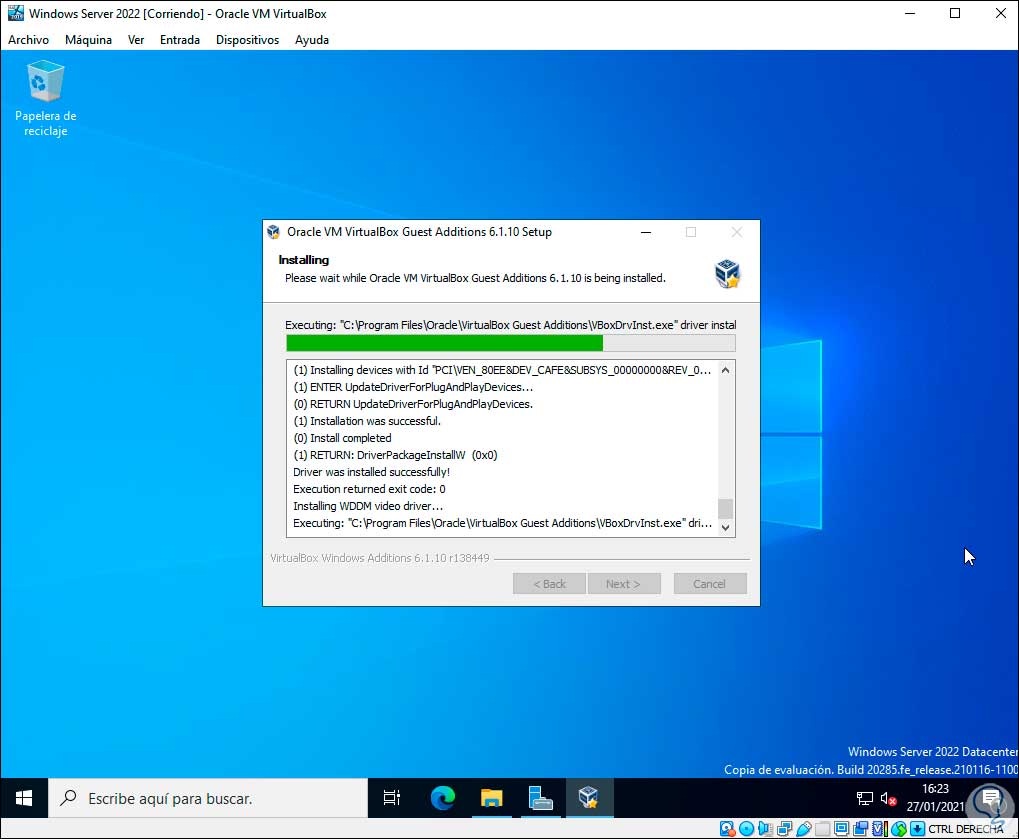
Task: Select the '(1) Installation was successful.' line
Action: click(367, 421)
